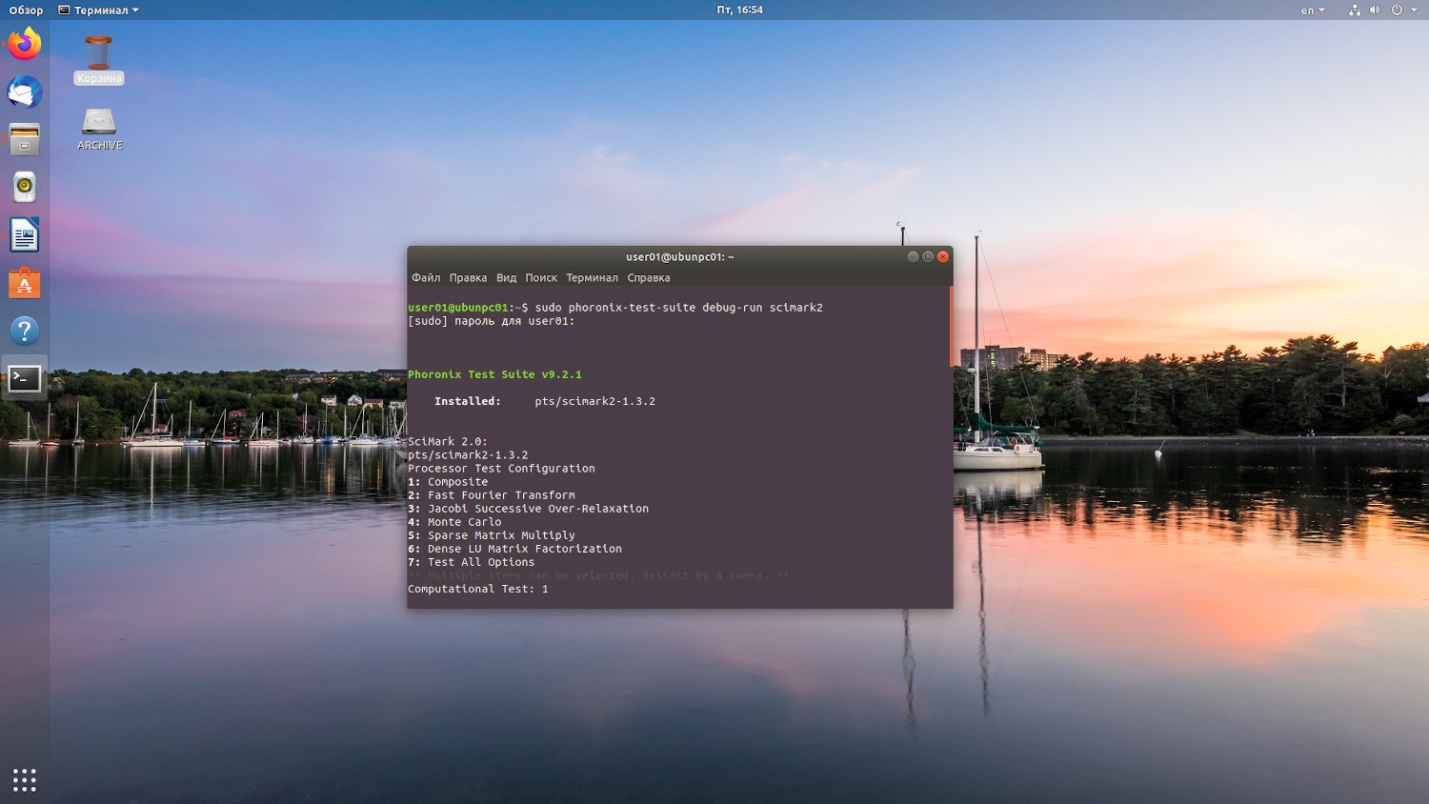Click 'Processor Test Configuration' text
This screenshot has width=1429, height=804.
(x=501, y=468)
